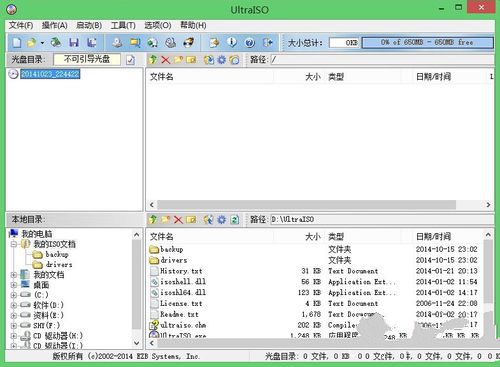This screenshot has width=500, height=367.
Task: Select the 20141023_224422 disc tree item
Action: point(50,74)
